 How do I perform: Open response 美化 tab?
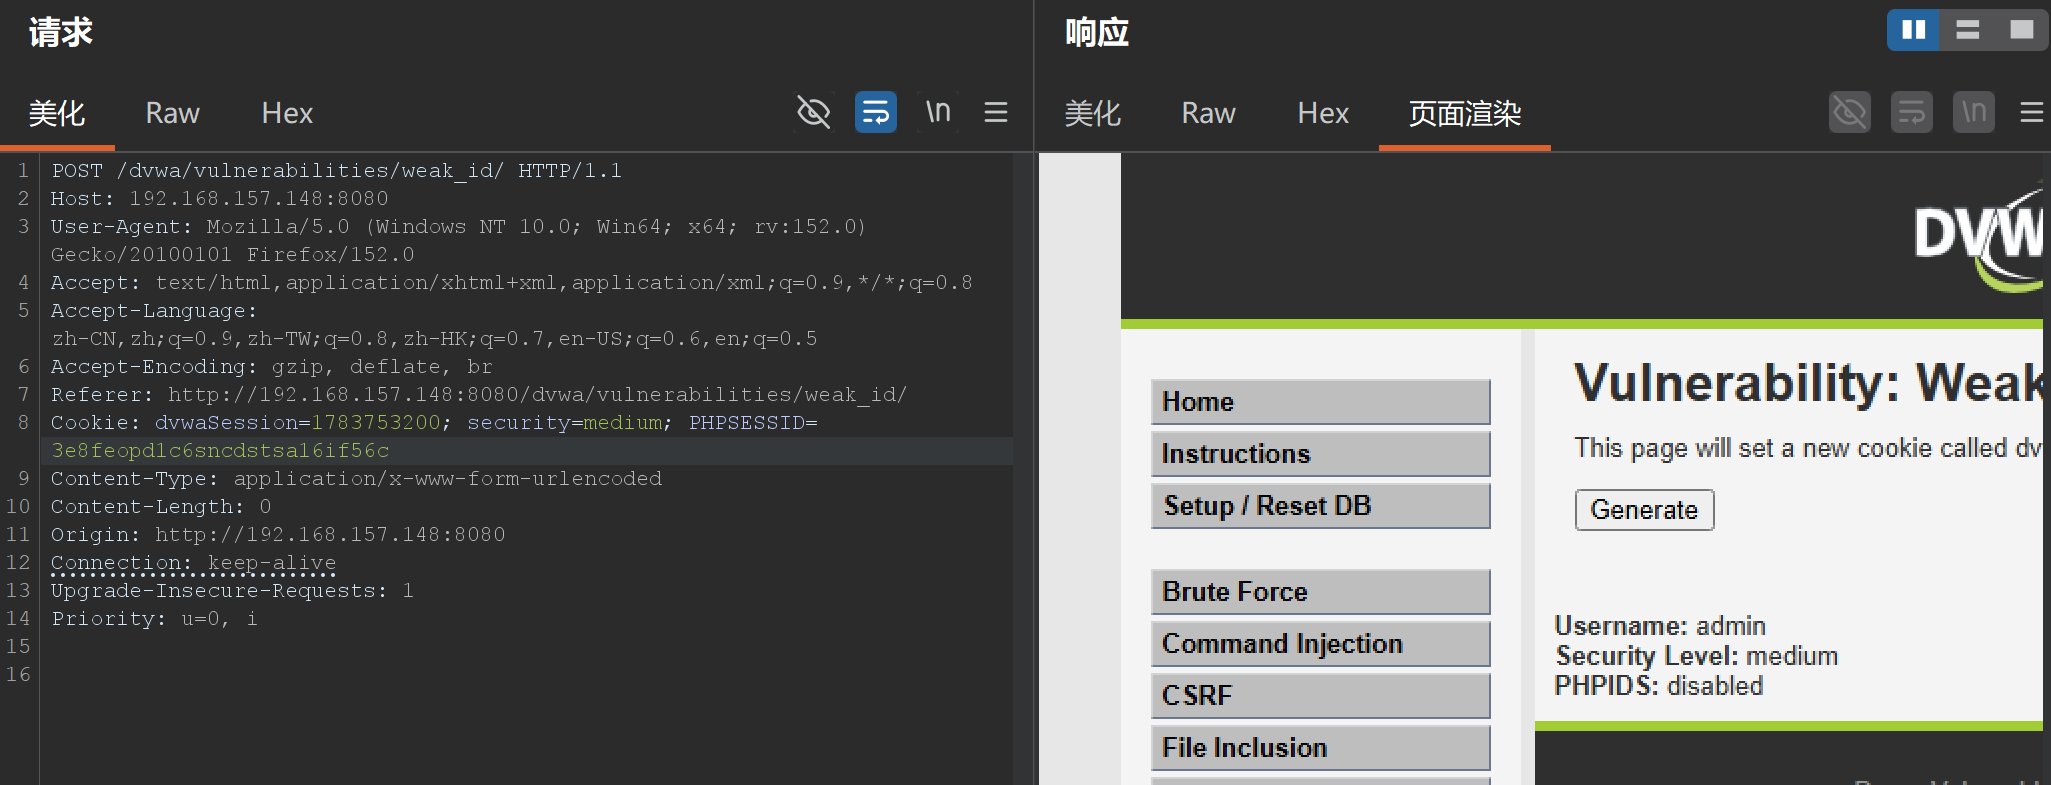1092,113
